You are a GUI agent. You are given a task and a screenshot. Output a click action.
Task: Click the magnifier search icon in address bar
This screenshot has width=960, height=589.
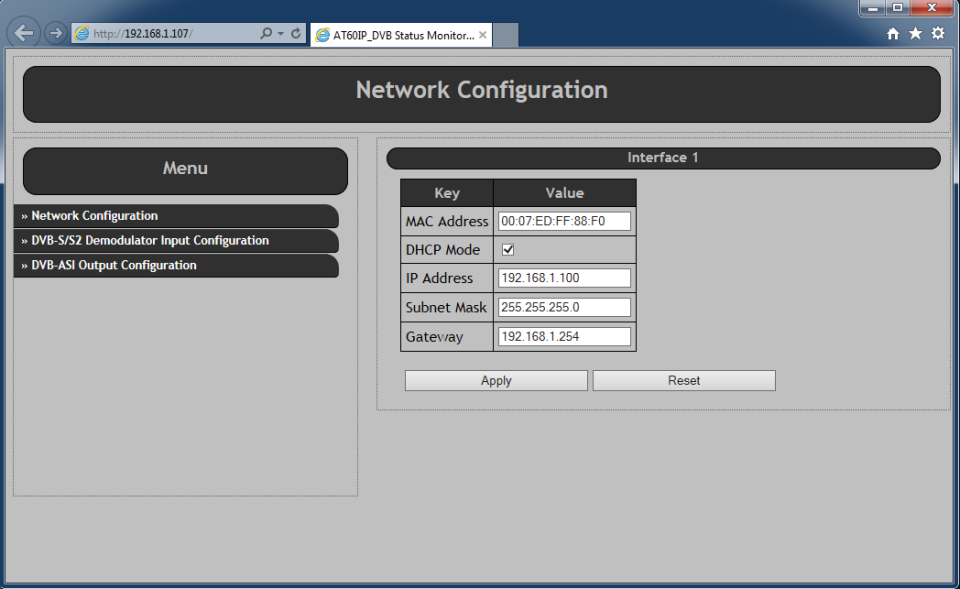(x=266, y=34)
